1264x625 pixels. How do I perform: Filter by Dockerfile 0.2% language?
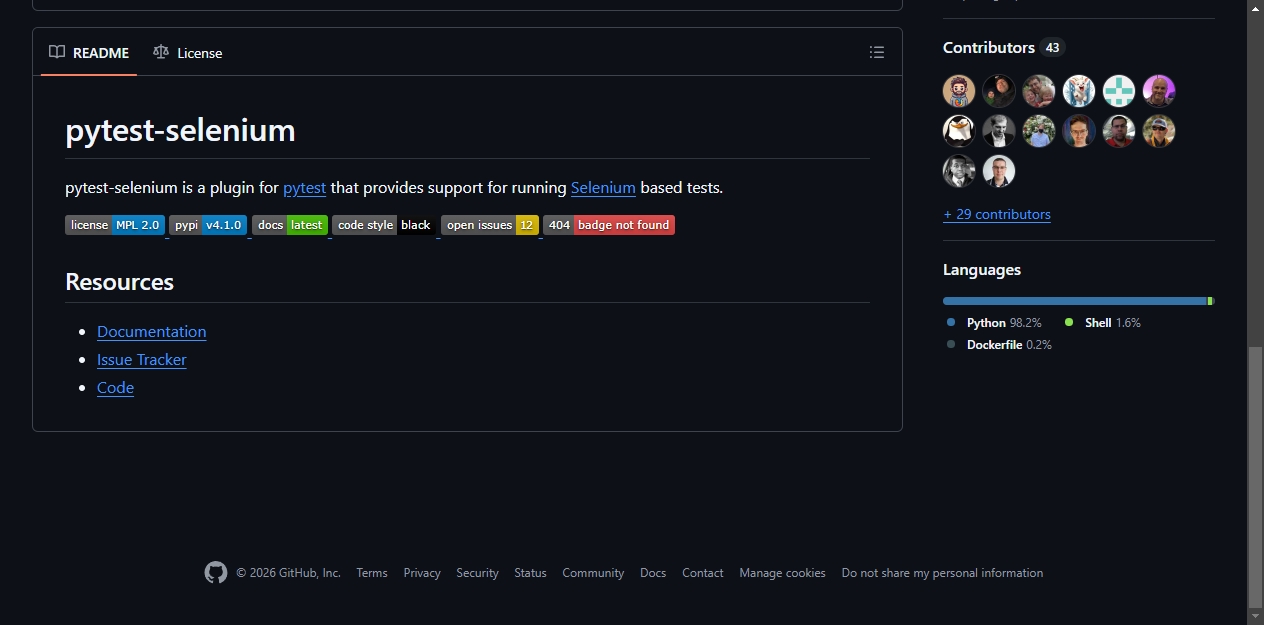coord(999,345)
